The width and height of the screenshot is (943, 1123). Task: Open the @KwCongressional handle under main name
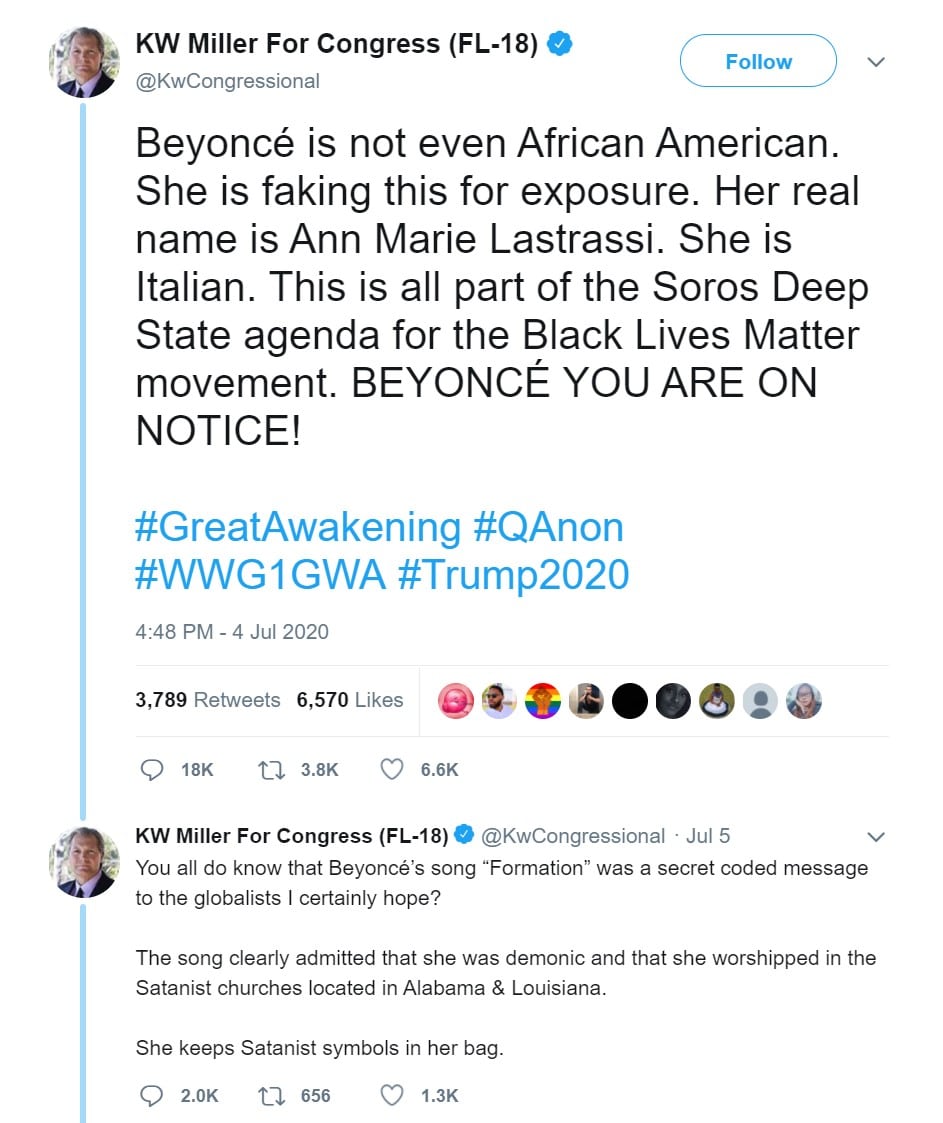point(228,81)
